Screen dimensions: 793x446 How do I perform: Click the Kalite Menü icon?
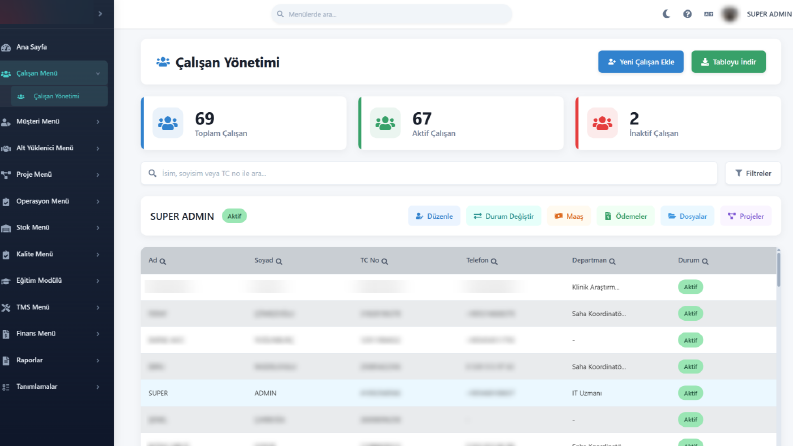click(6, 254)
